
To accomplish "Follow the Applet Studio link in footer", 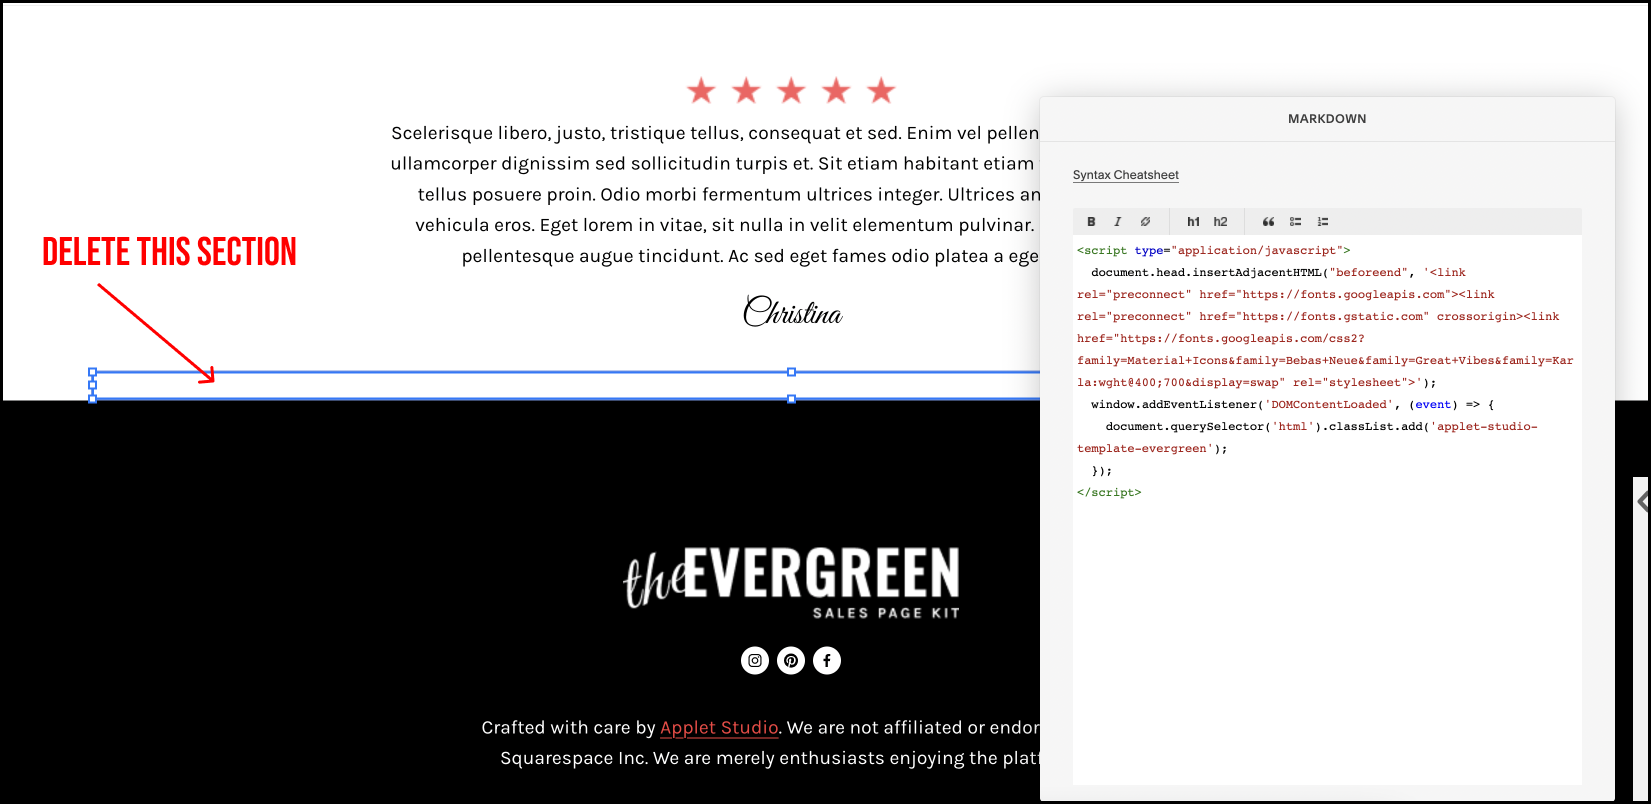I will [x=719, y=728].
